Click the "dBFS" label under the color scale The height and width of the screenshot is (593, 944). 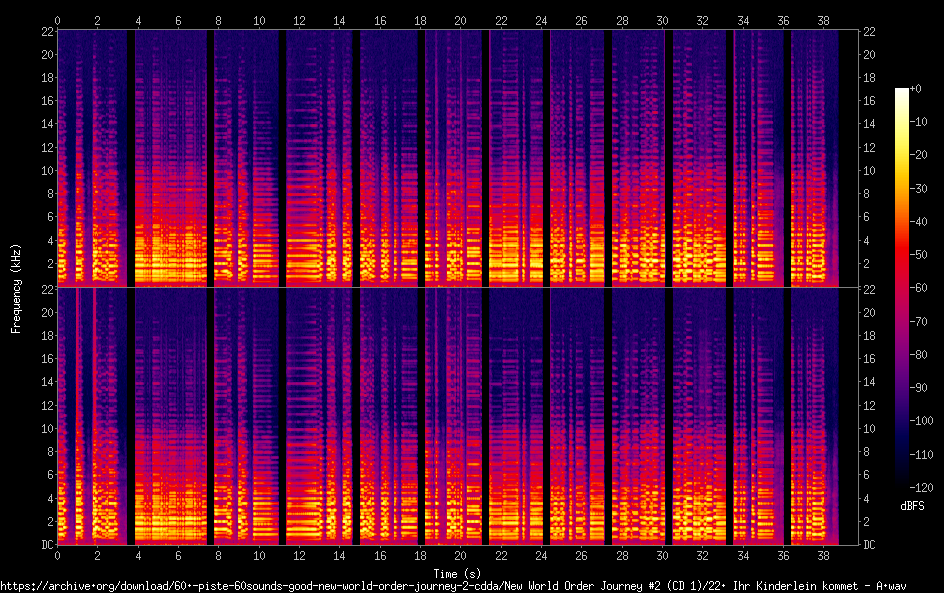coord(912,506)
